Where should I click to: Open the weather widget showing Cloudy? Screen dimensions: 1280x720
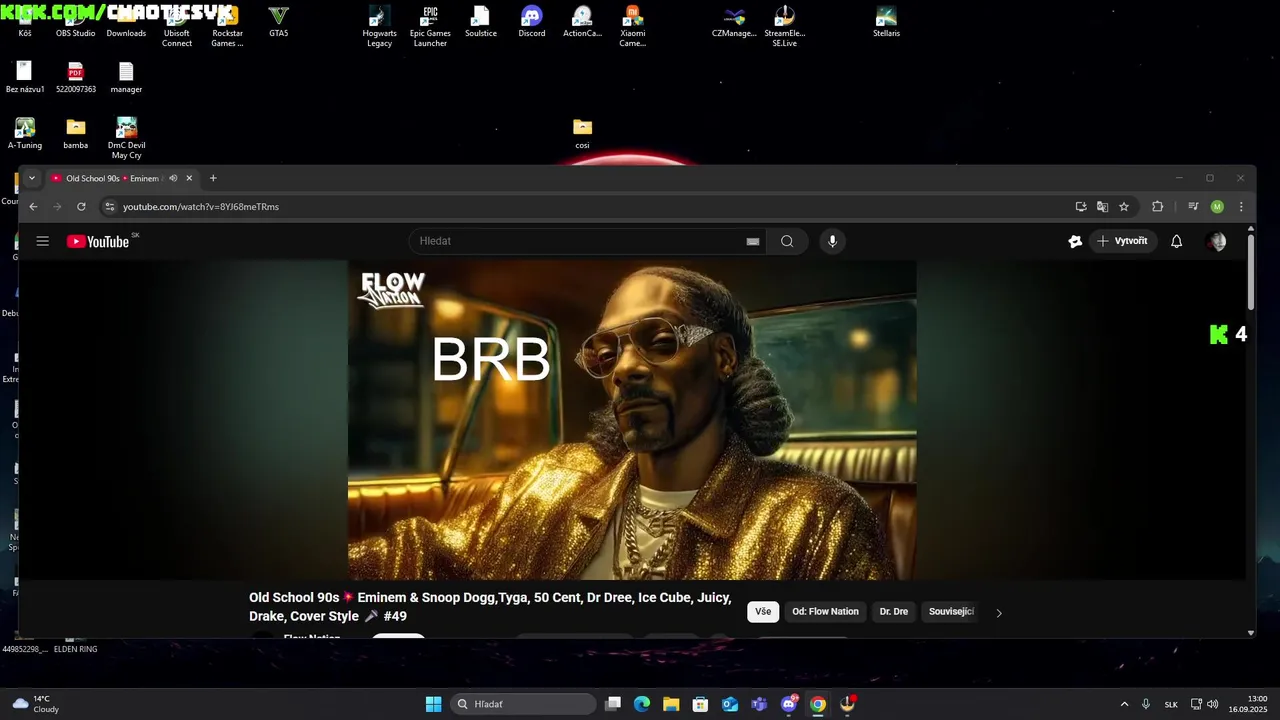36,704
